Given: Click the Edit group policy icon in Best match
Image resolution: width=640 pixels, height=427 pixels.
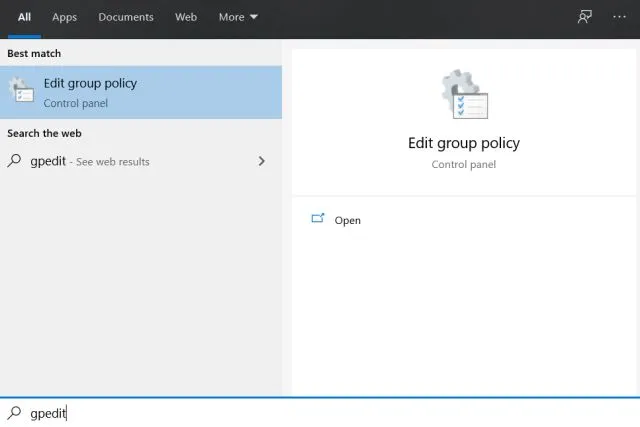Looking at the screenshot, I should coord(21,91).
